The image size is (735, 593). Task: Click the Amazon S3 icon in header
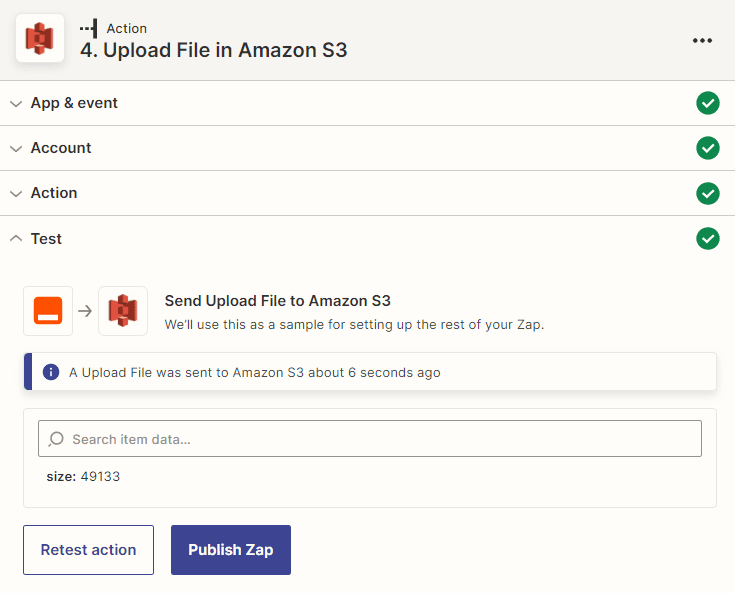pos(40,39)
